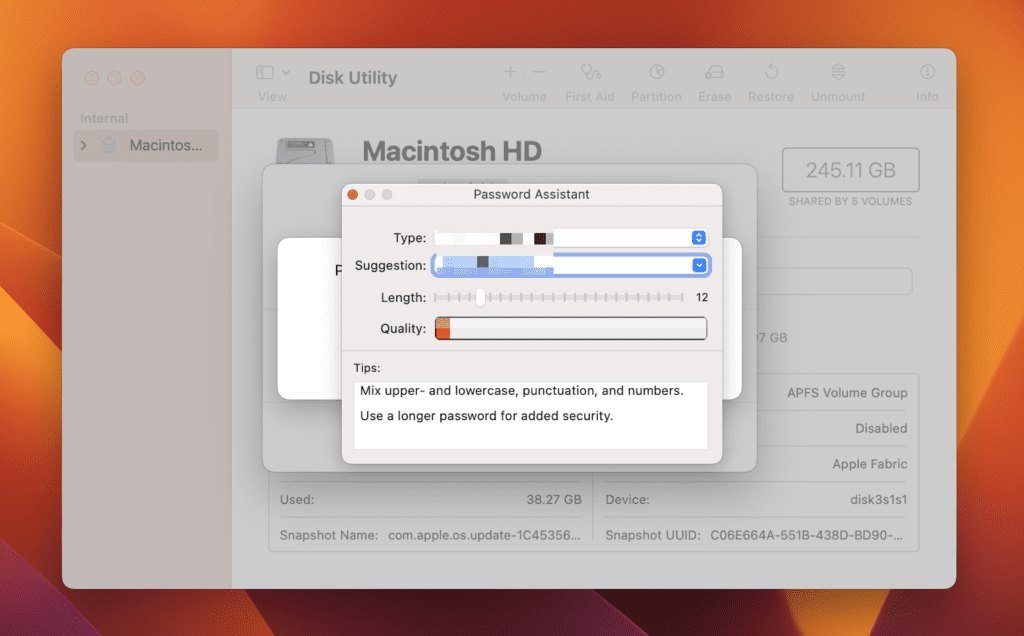This screenshot has height=636, width=1024.
Task: Click the Internal sidebar section header
Action: click(x=104, y=118)
